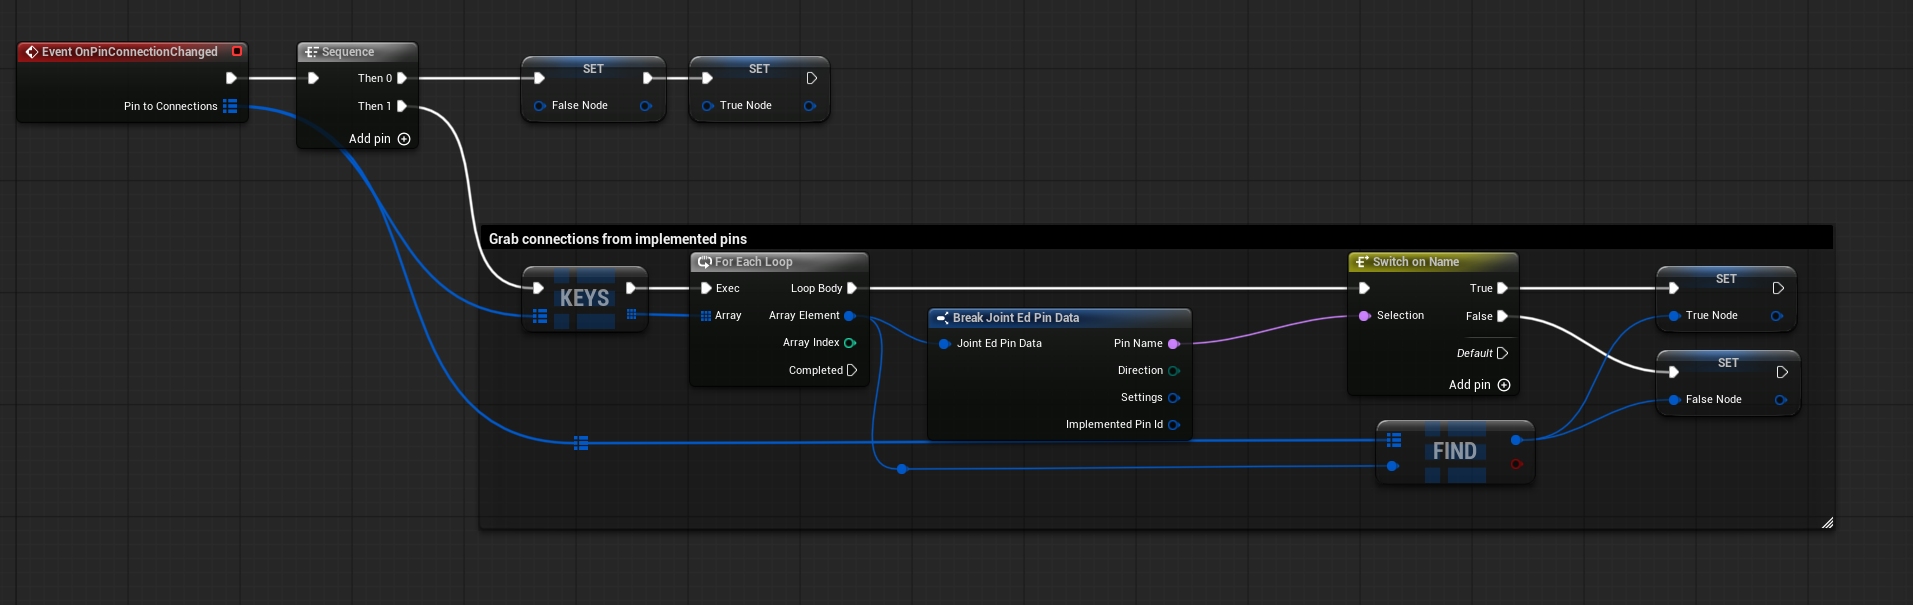1913x605 pixels.
Task: Select the KEYS node
Action: (584, 299)
